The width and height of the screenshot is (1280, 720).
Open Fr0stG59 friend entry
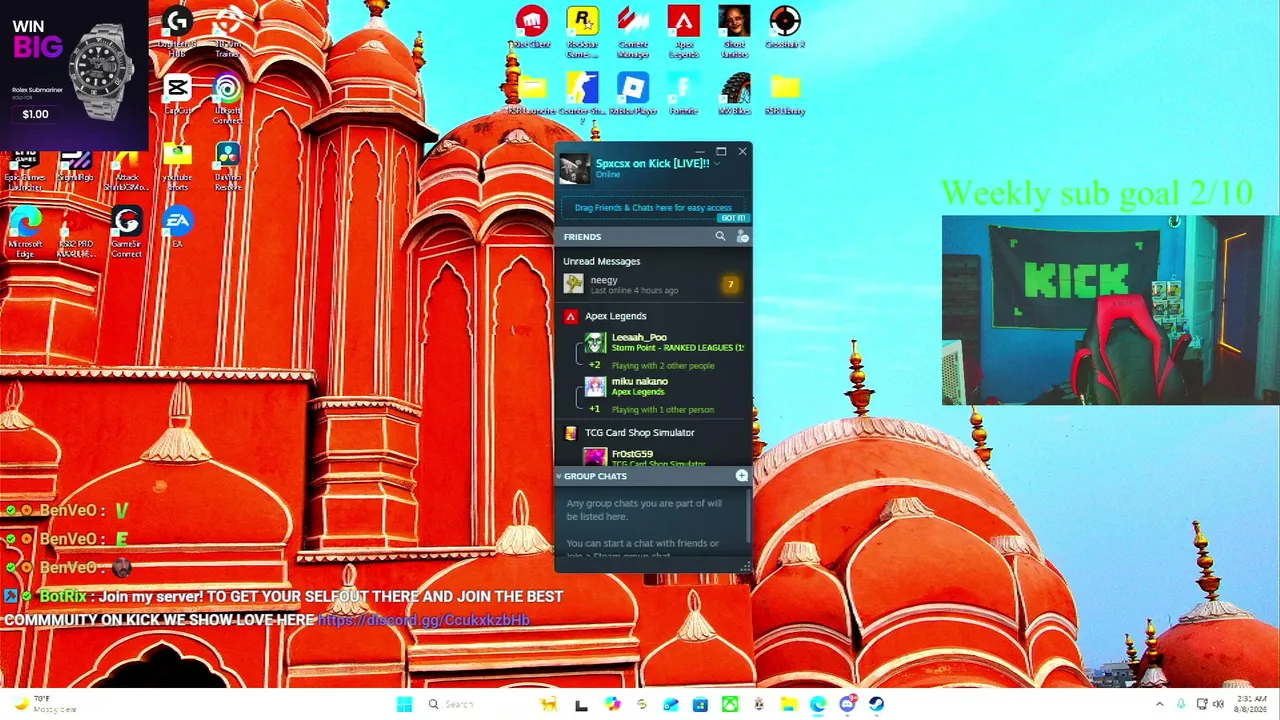(665, 457)
